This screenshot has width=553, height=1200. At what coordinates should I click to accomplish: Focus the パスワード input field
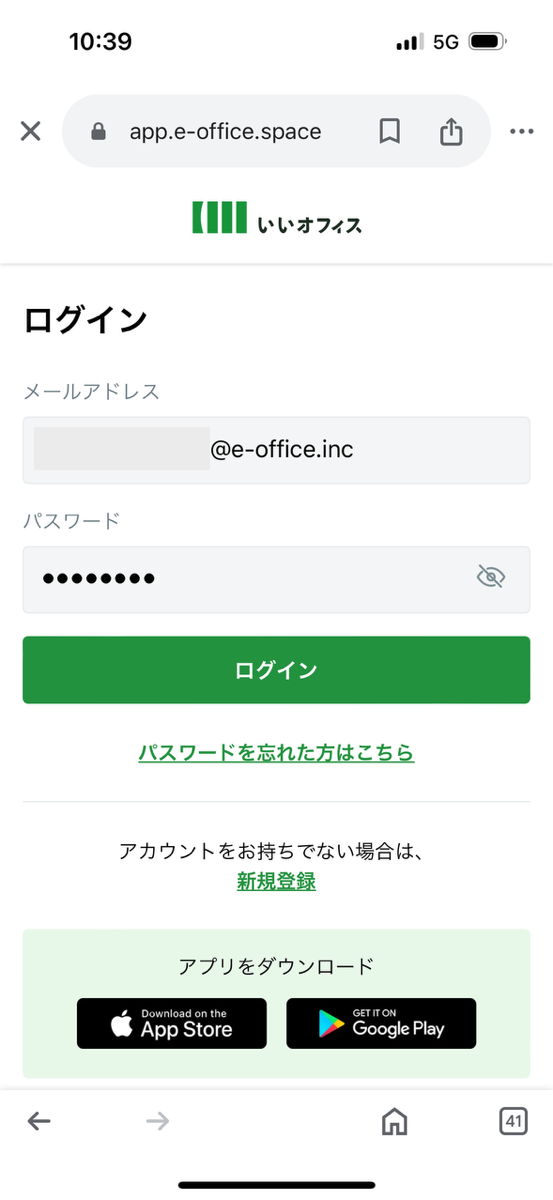click(x=277, y=579)
